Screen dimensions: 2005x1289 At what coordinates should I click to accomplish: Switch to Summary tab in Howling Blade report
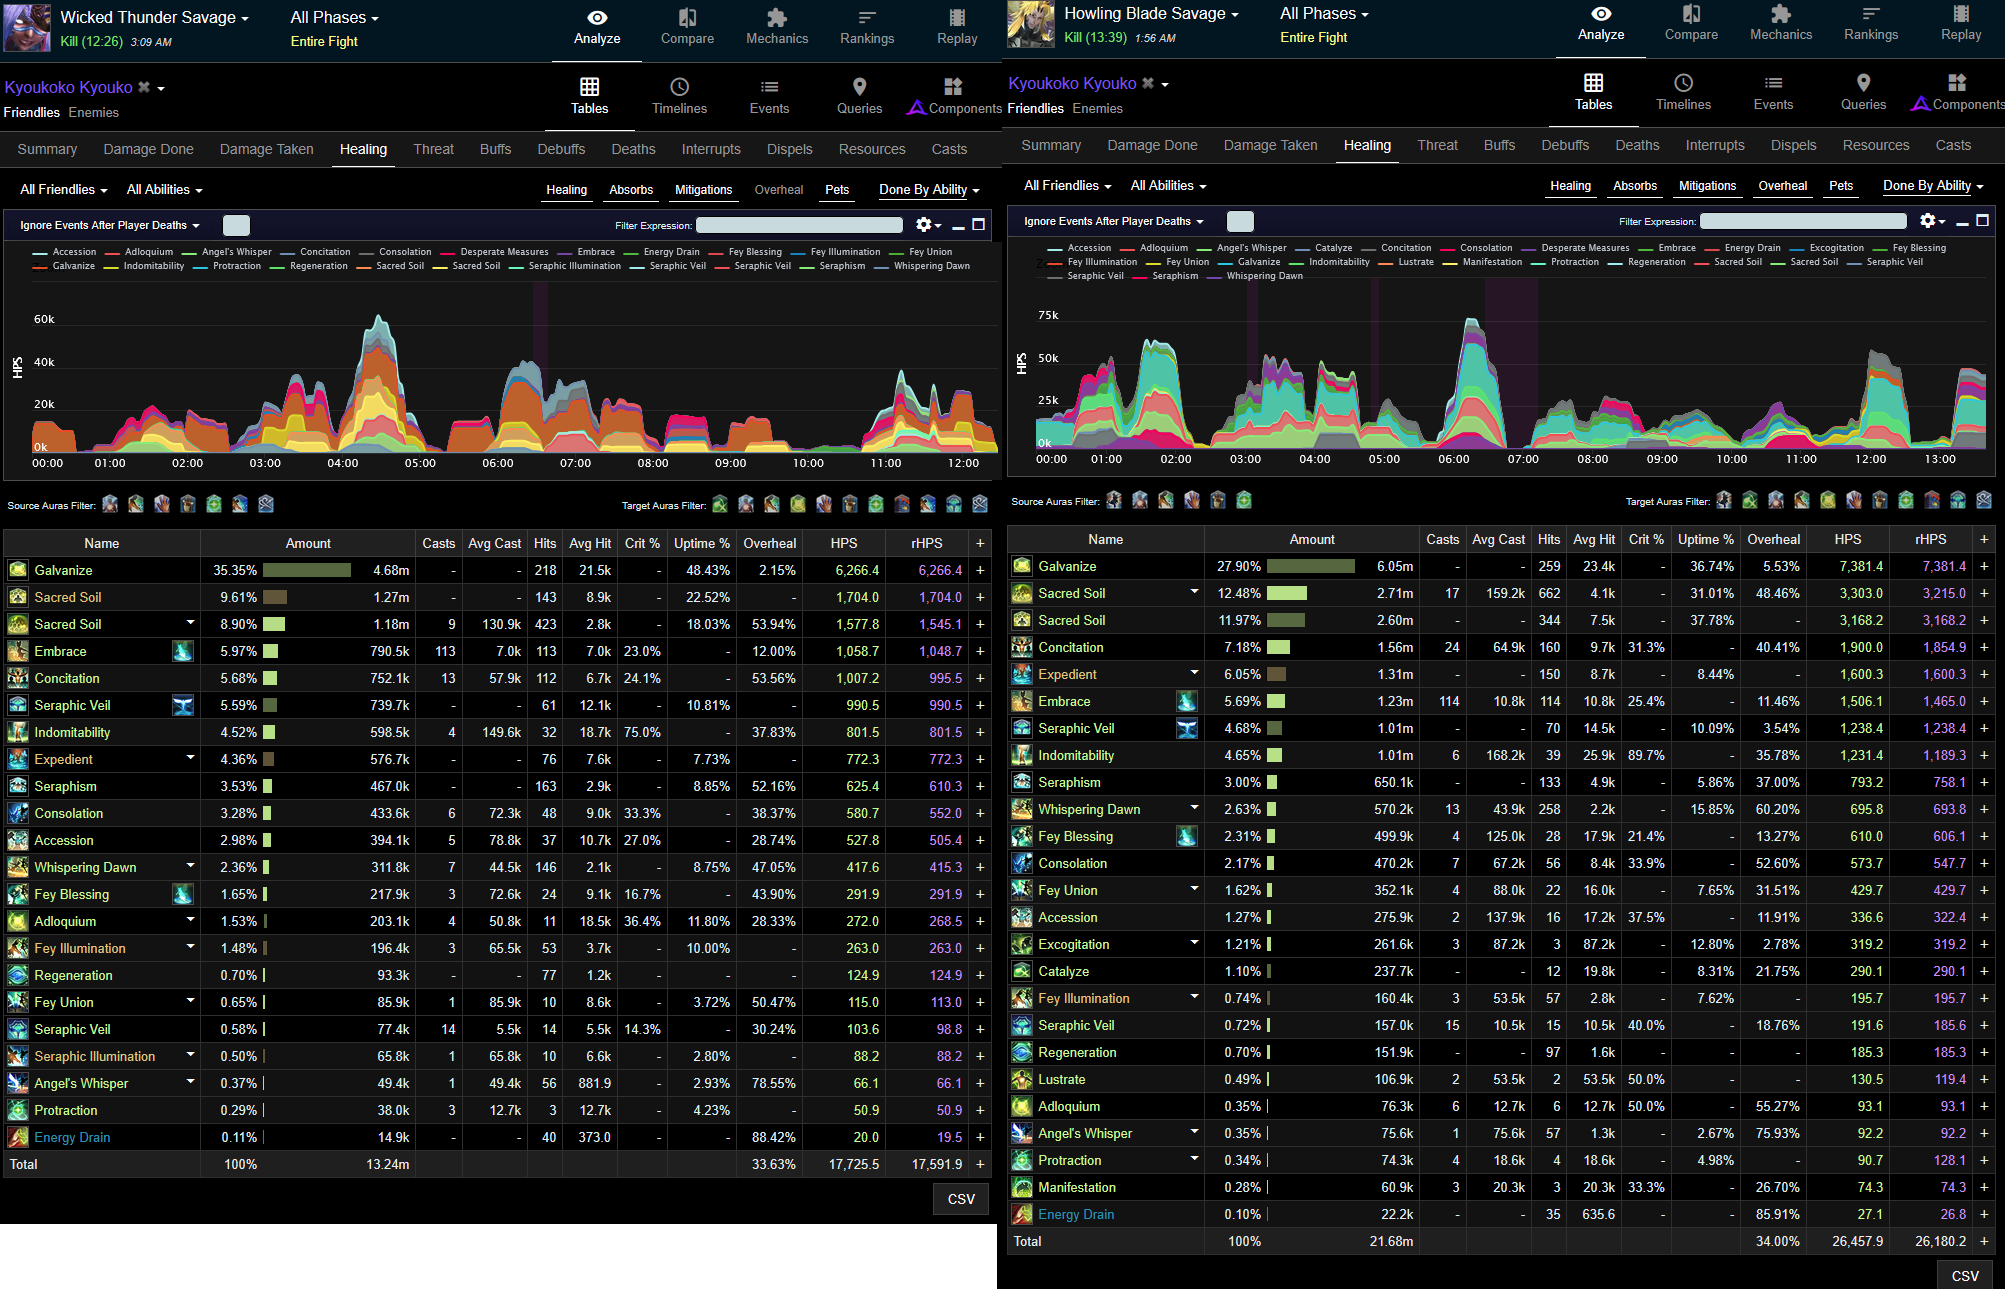click(1051, 145)
